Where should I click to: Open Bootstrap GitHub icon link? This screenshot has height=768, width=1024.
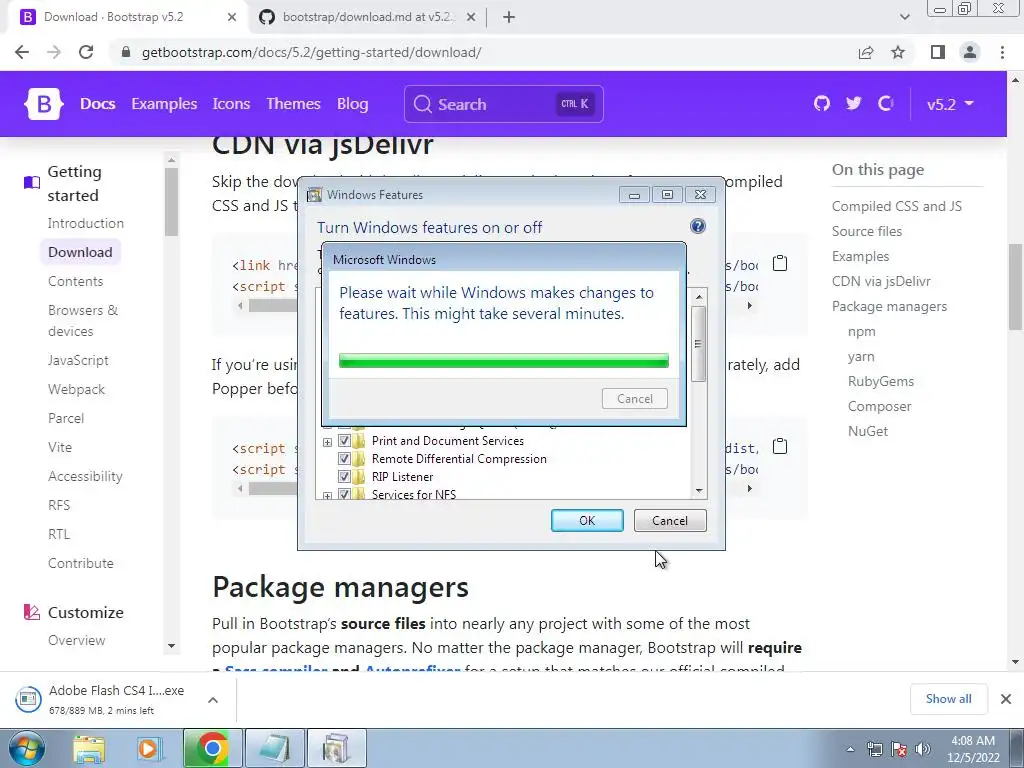point(822,103)
